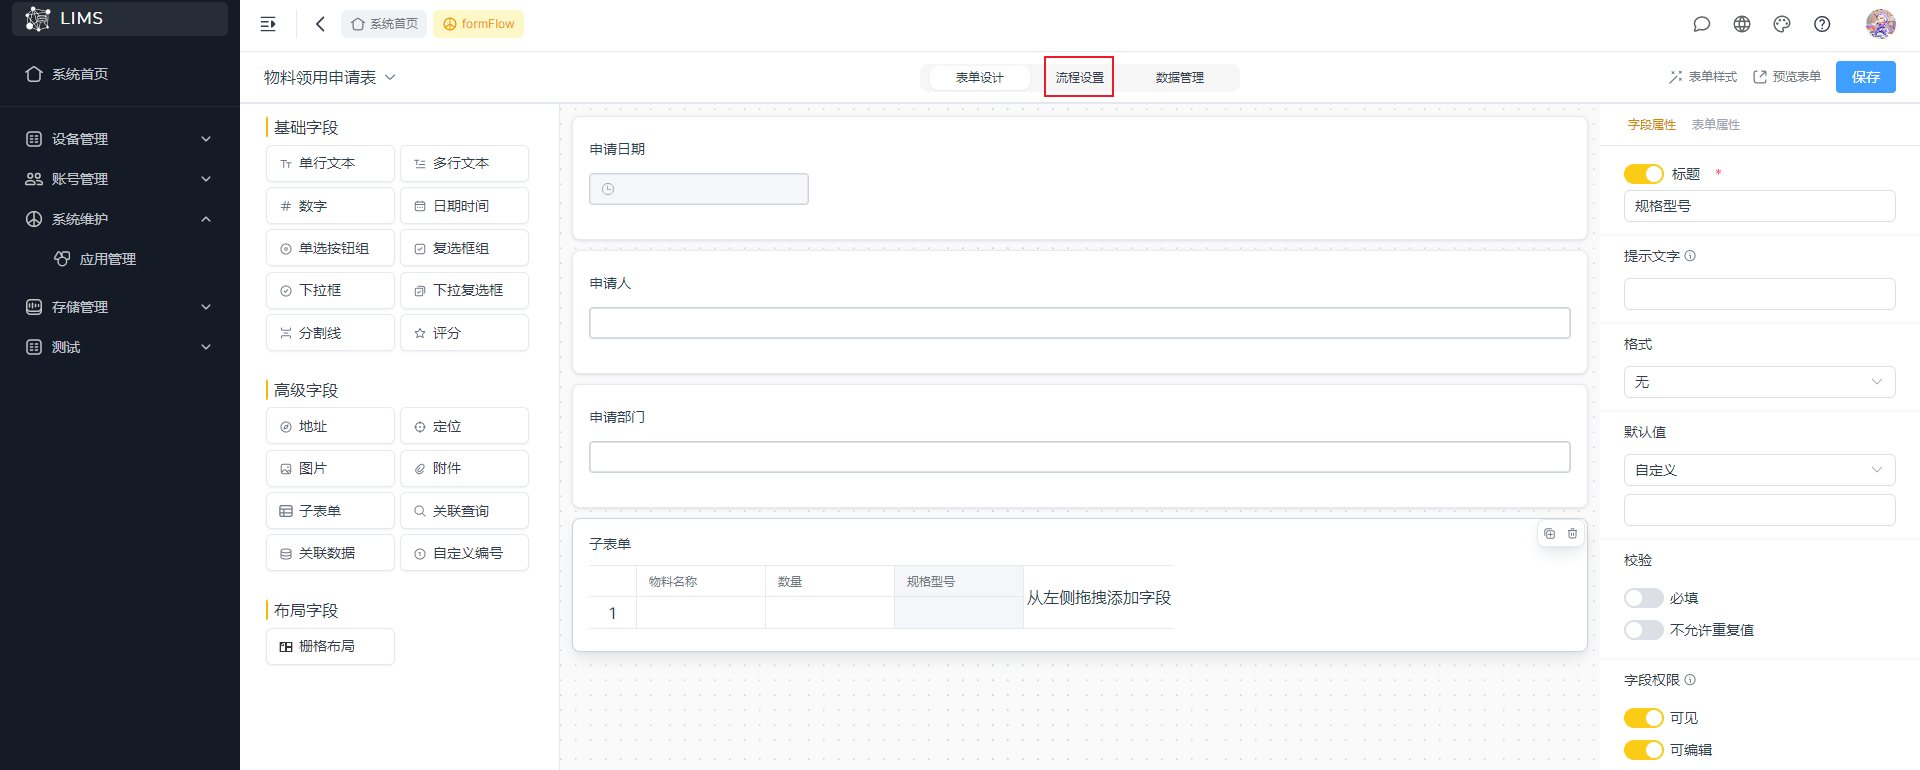Viewport: 1920px width, 770px height.
Task: Expand 设备管理 menu
Action: tap(120, 139)
